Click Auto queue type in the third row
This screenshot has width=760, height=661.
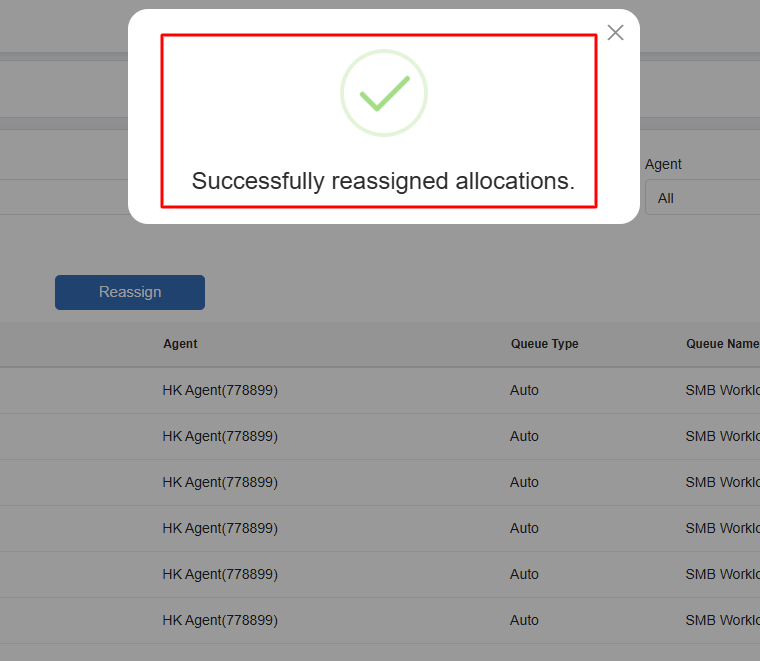click(x=524, y=482)
